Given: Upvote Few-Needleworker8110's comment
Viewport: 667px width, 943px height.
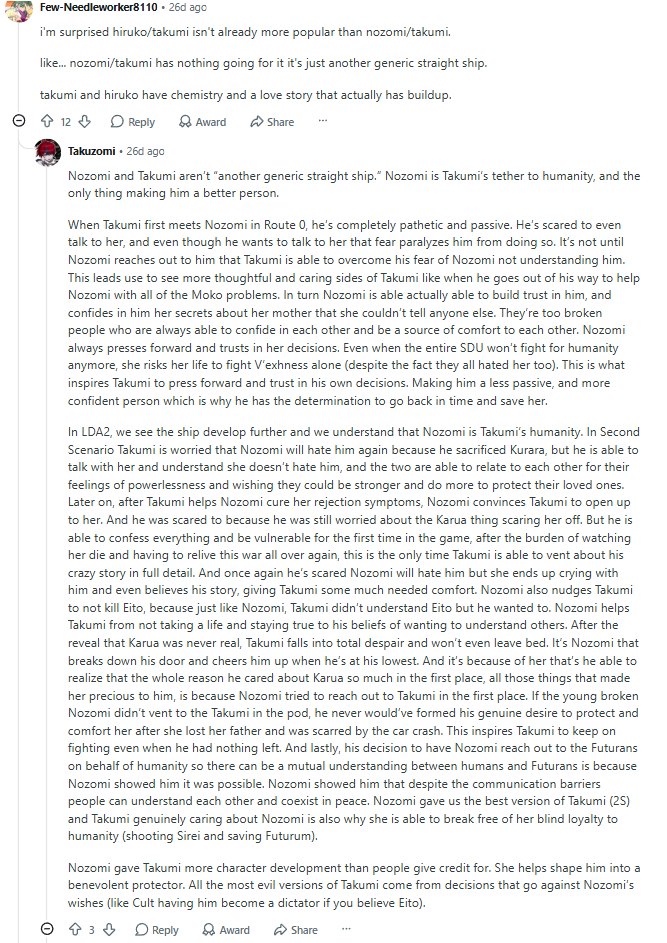Looking at the screenshot, I should coord(47,121).
